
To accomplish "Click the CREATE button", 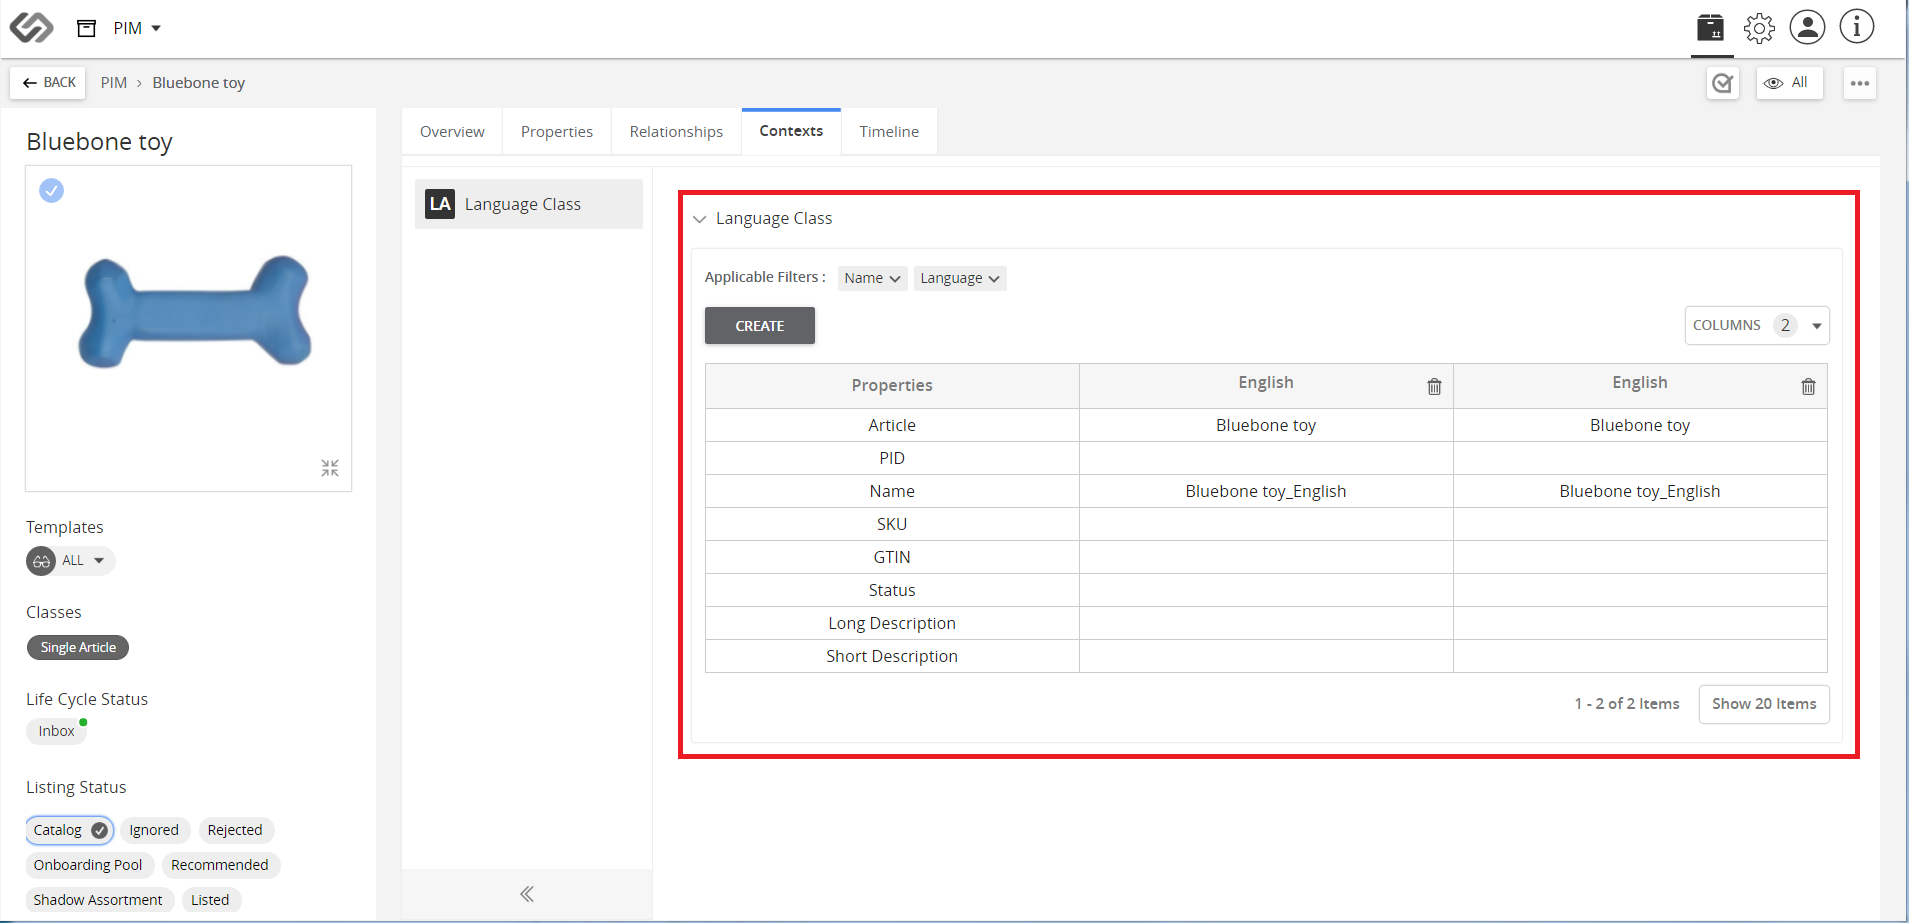I will pyautogui.click(x=760, y=326).
